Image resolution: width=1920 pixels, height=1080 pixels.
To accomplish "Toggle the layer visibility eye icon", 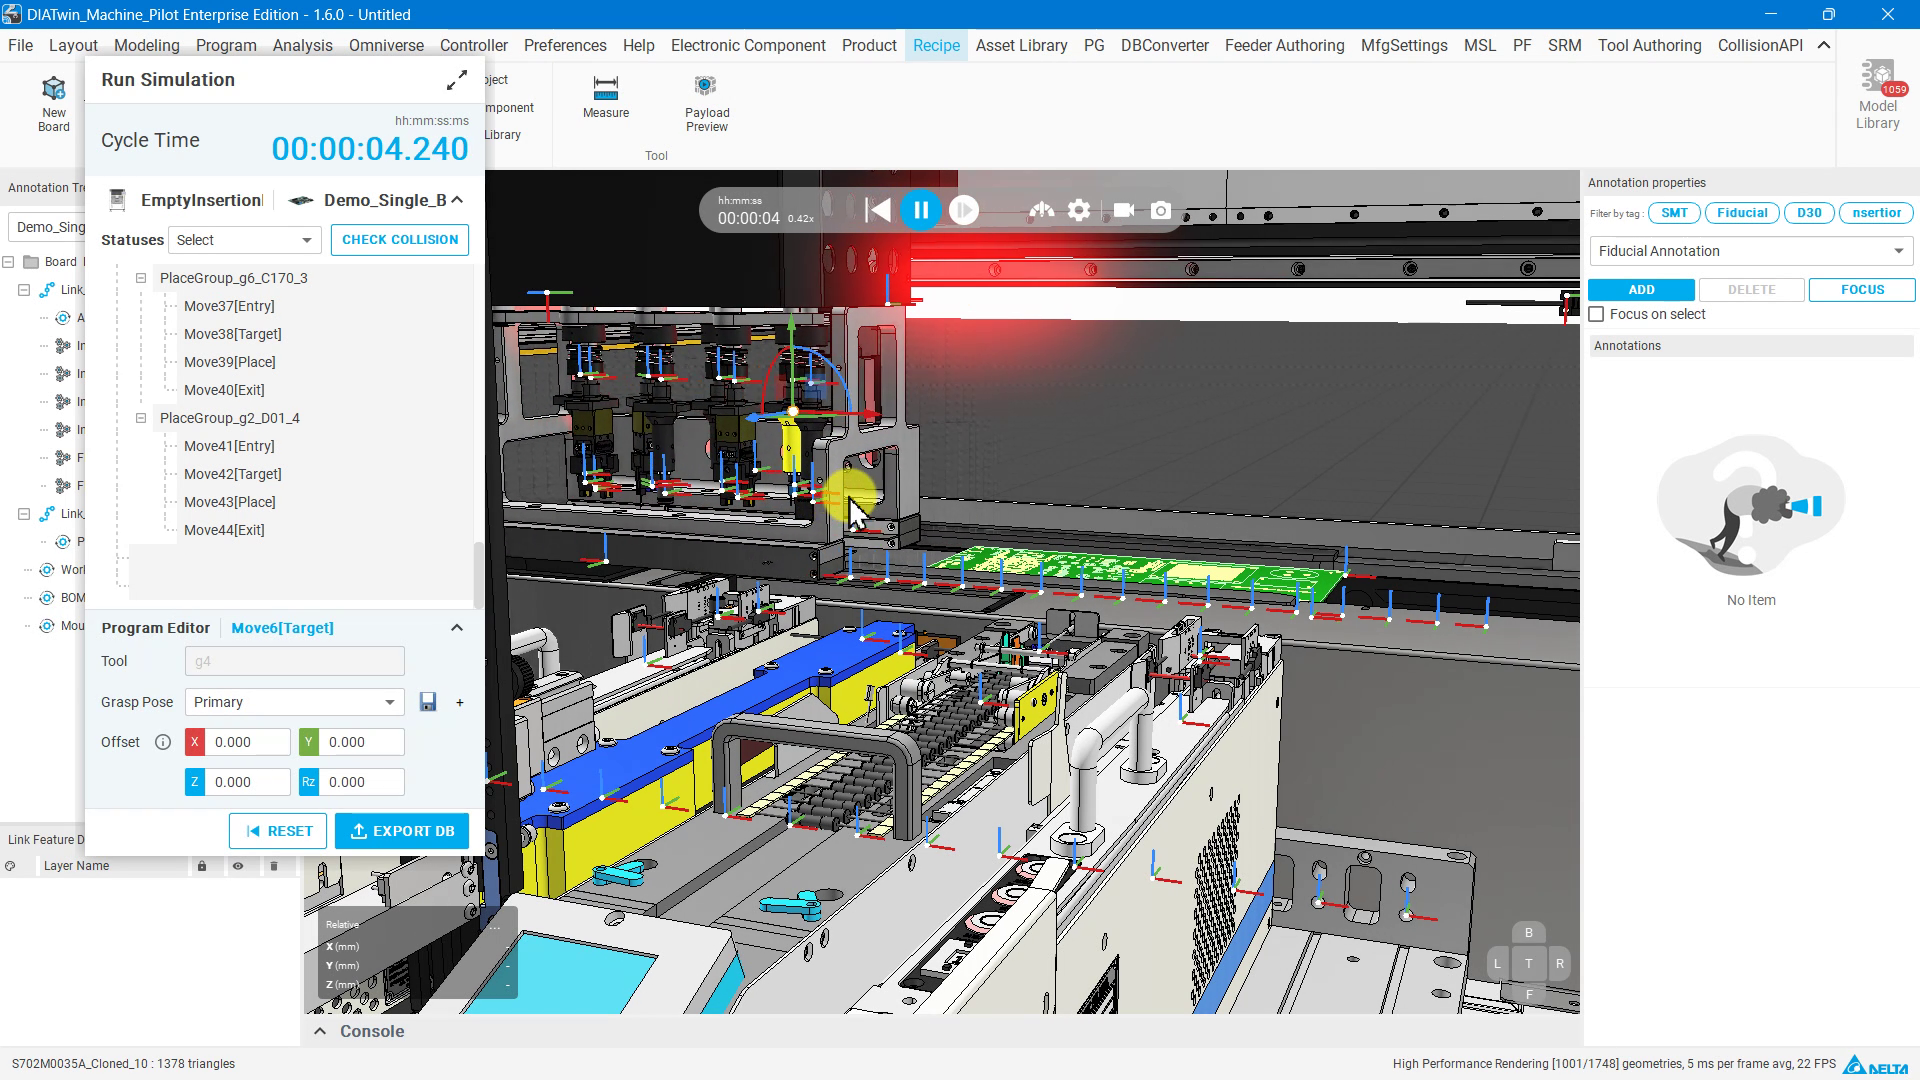I will pyautogui.click(x=238, y=866).
